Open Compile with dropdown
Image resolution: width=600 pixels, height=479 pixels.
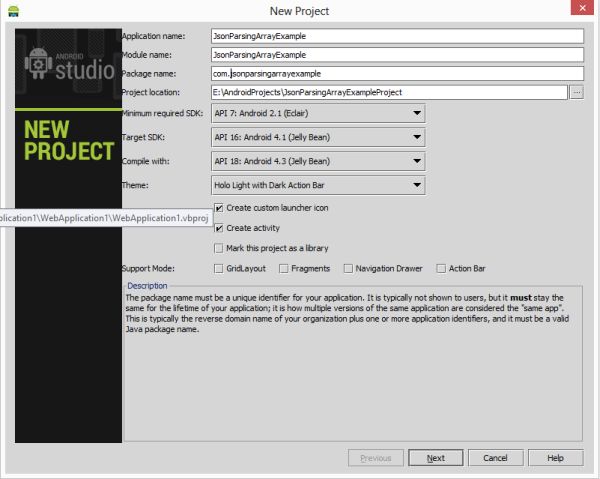[318, 161]
